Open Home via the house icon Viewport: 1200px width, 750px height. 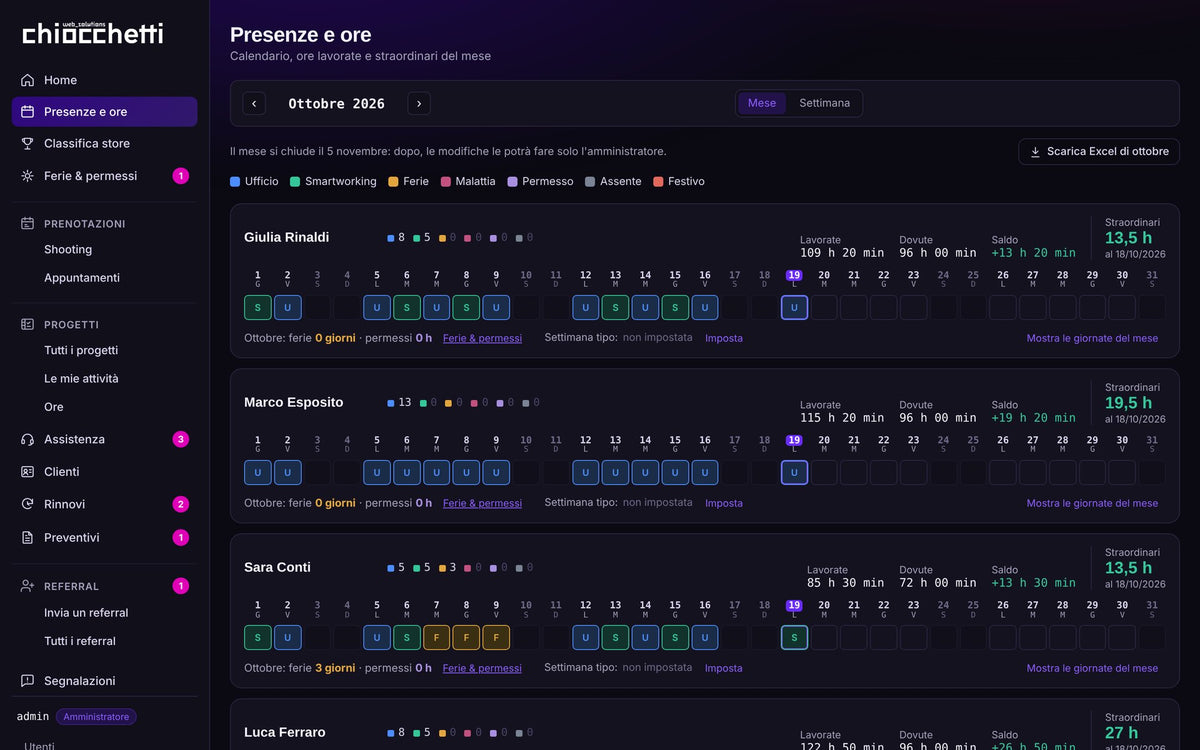click(27, 80)
